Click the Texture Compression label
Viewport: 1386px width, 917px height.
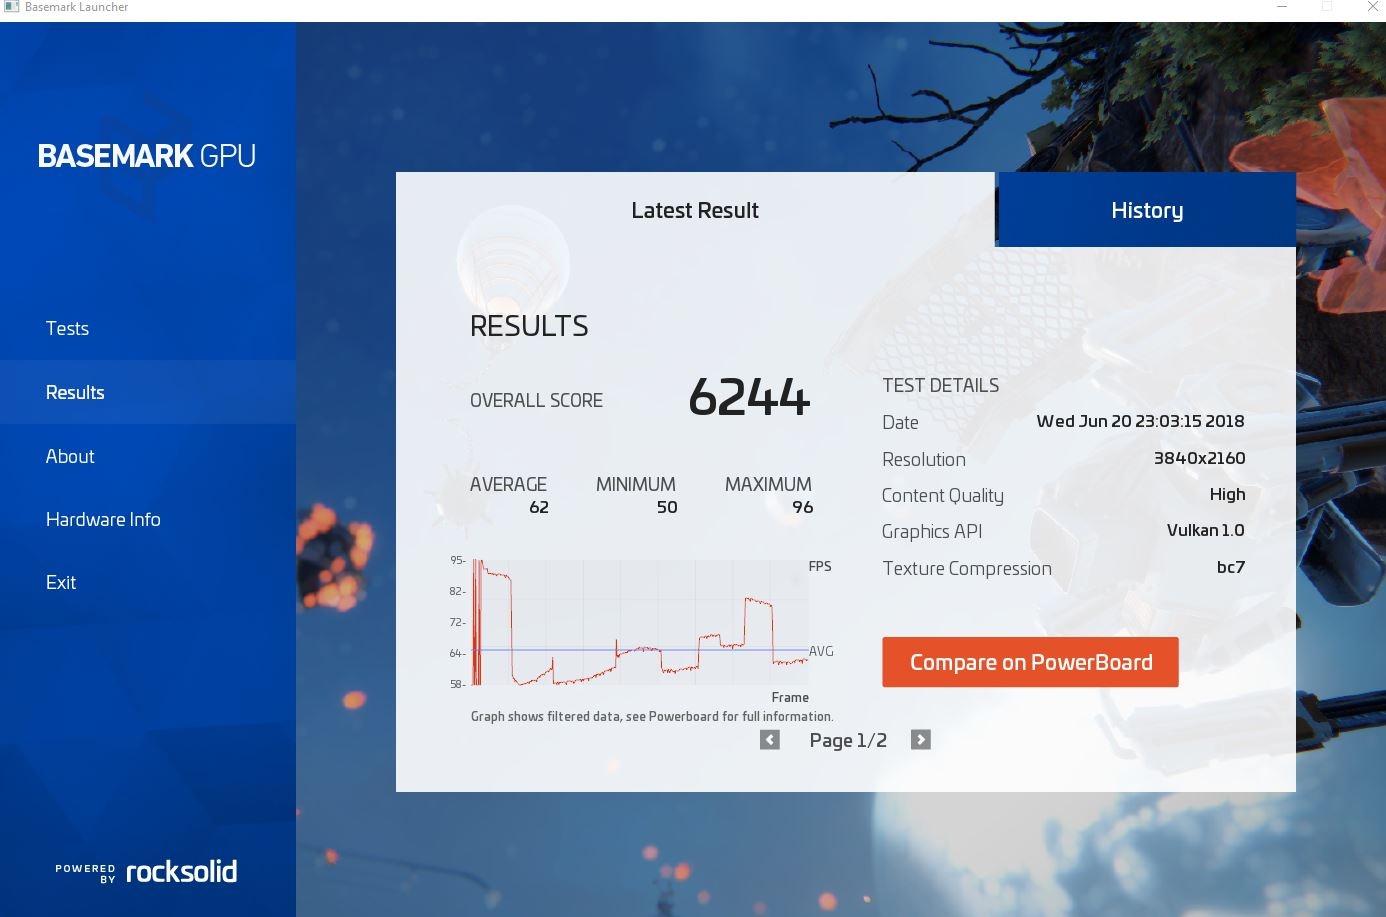(x=966, y=568)
